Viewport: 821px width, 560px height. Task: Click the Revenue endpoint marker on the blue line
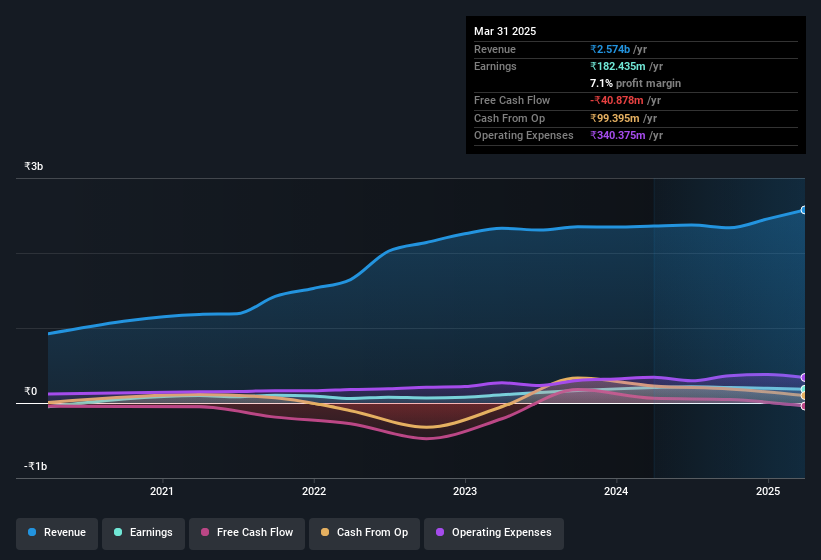(804, 210)
